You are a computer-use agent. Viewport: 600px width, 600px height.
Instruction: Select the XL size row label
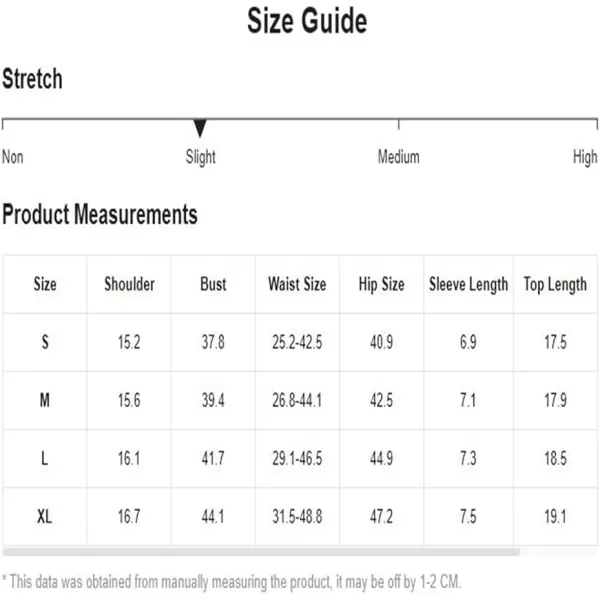pyautogui.click(x=44, y=516)
